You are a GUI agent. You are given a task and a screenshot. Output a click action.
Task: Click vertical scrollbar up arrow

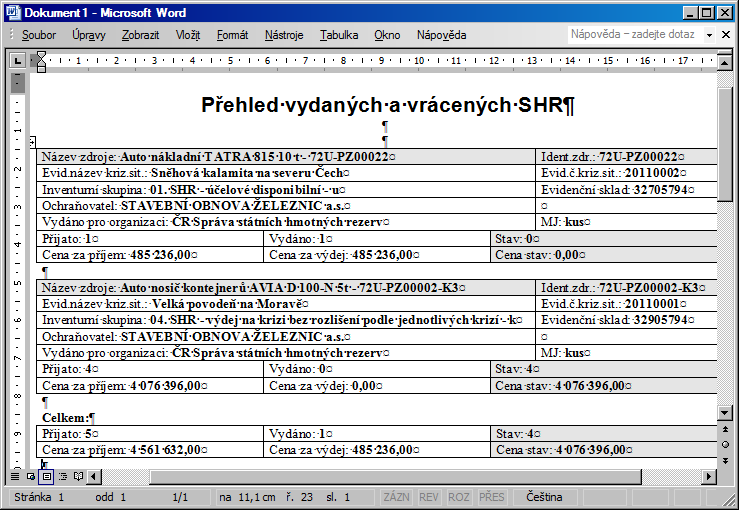[725, 62]
